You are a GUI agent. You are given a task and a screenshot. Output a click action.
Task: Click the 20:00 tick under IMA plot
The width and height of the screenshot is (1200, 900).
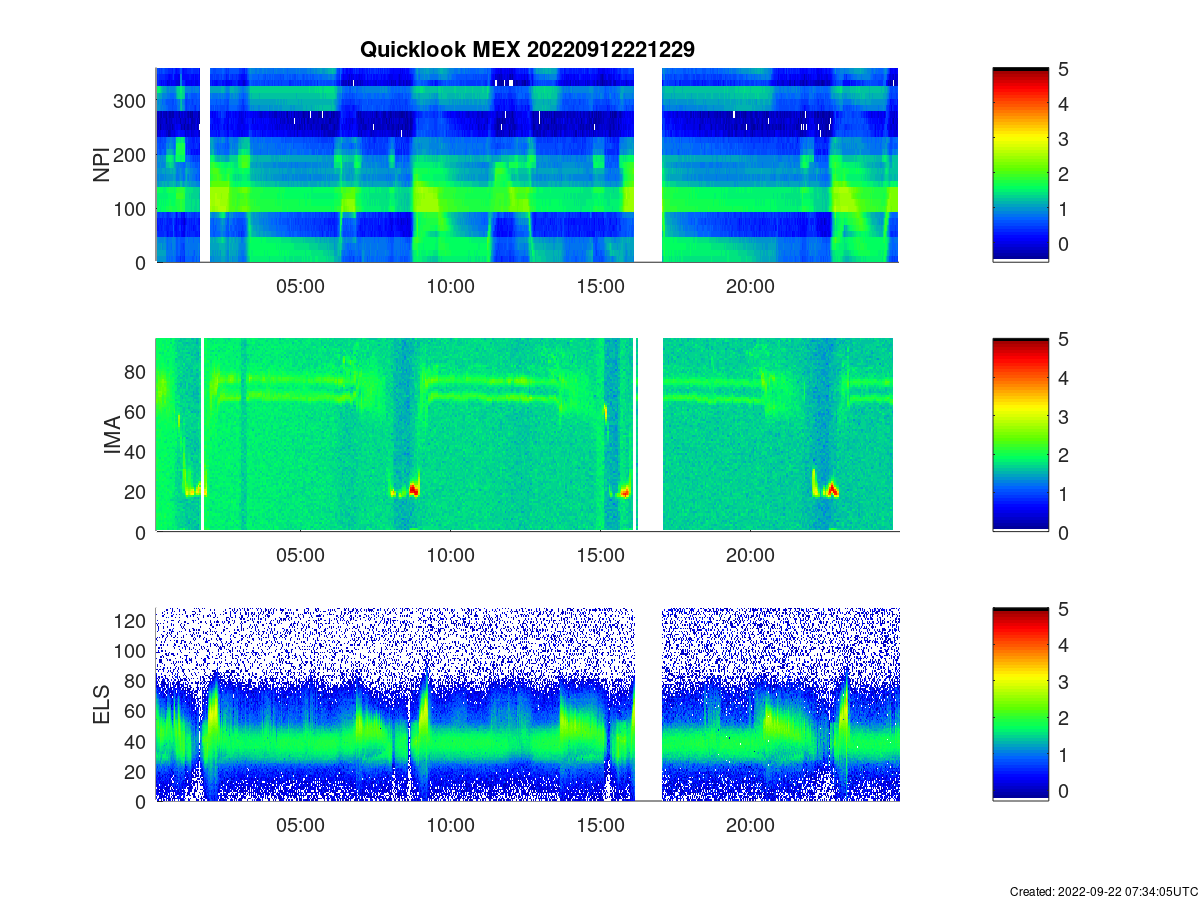pyautogui.click(x=750, y=556)
